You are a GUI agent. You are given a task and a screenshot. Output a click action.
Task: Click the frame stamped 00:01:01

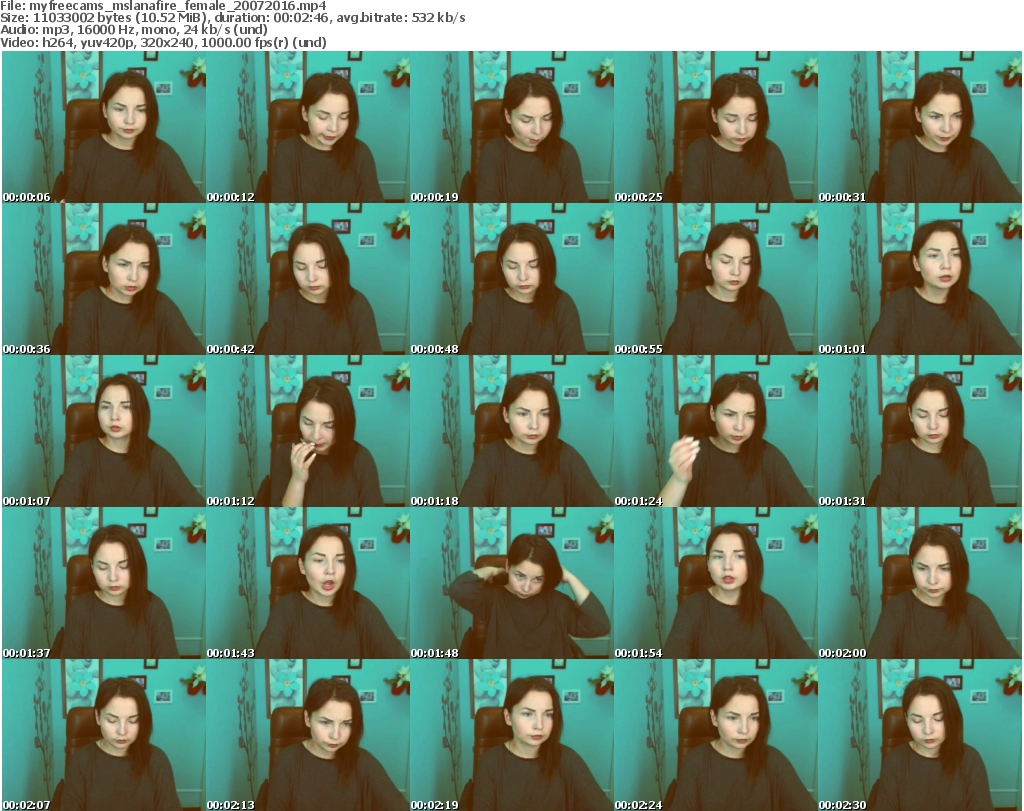coord(920,279)
